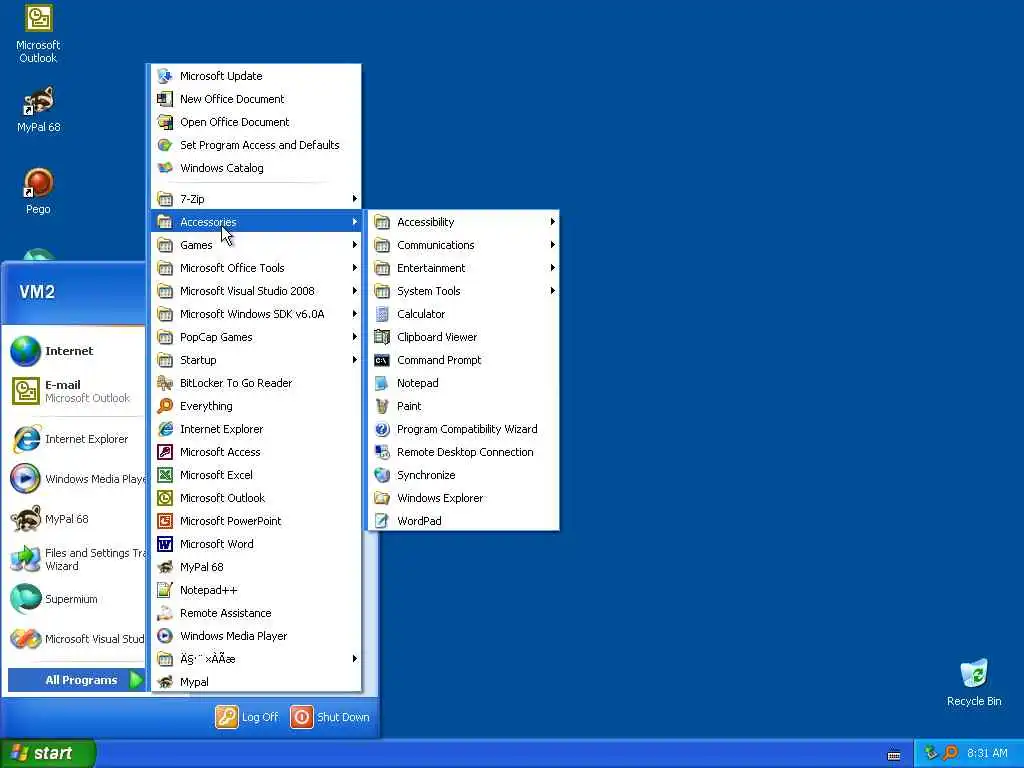Open the Calculator icon in Accessories
The width and height of the screenshot is (1024, 768).
click(x=382, y=314)
